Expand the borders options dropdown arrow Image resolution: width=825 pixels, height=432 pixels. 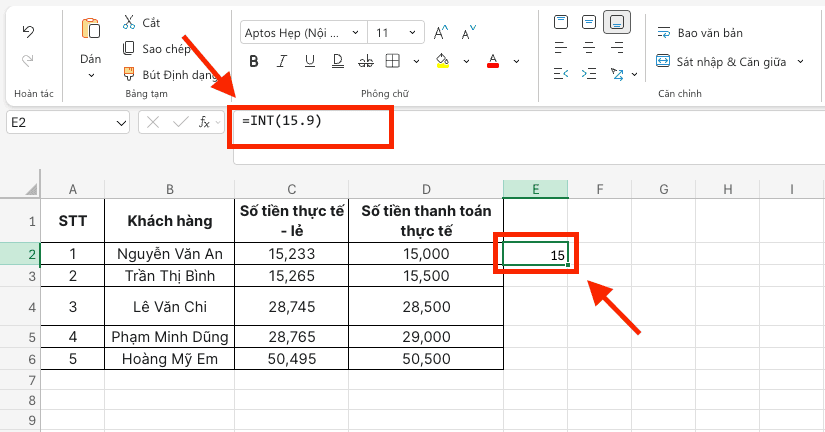tap(416, 62)
